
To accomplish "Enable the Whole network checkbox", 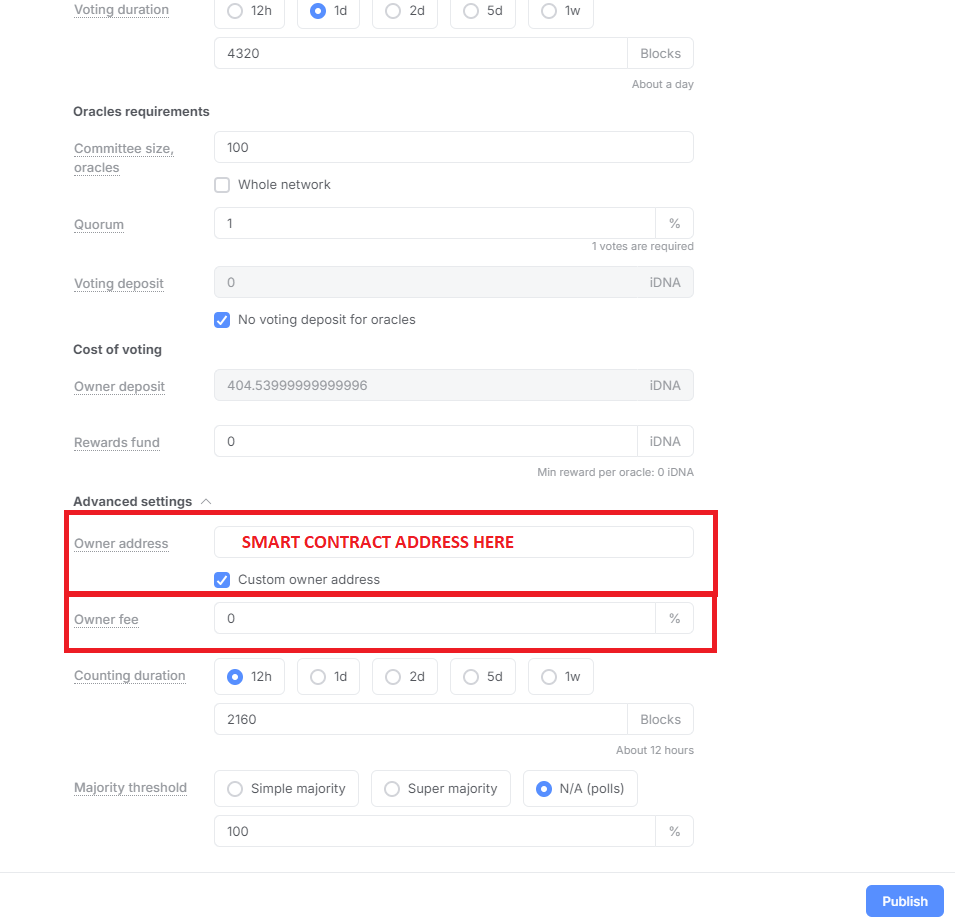I will pyautogui.click(x=222, y=185).
